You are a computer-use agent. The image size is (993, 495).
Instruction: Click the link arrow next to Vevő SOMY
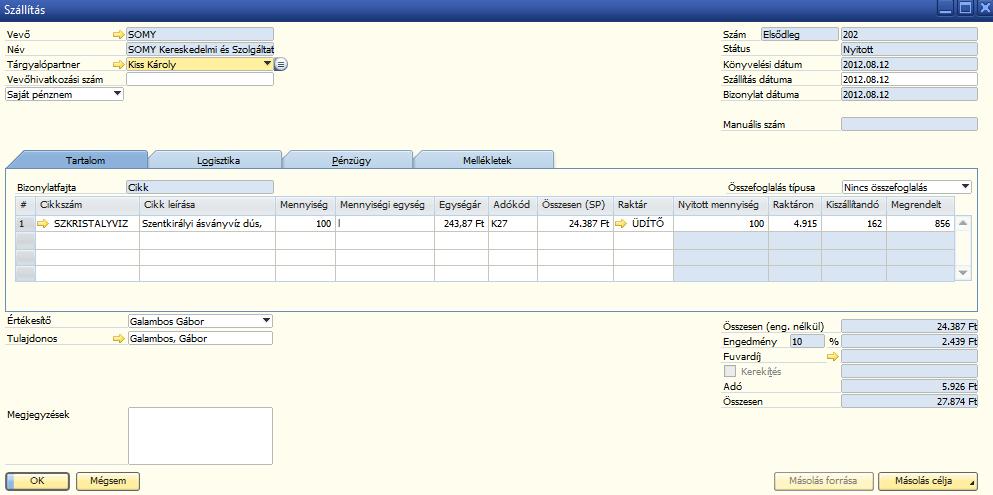119,34
